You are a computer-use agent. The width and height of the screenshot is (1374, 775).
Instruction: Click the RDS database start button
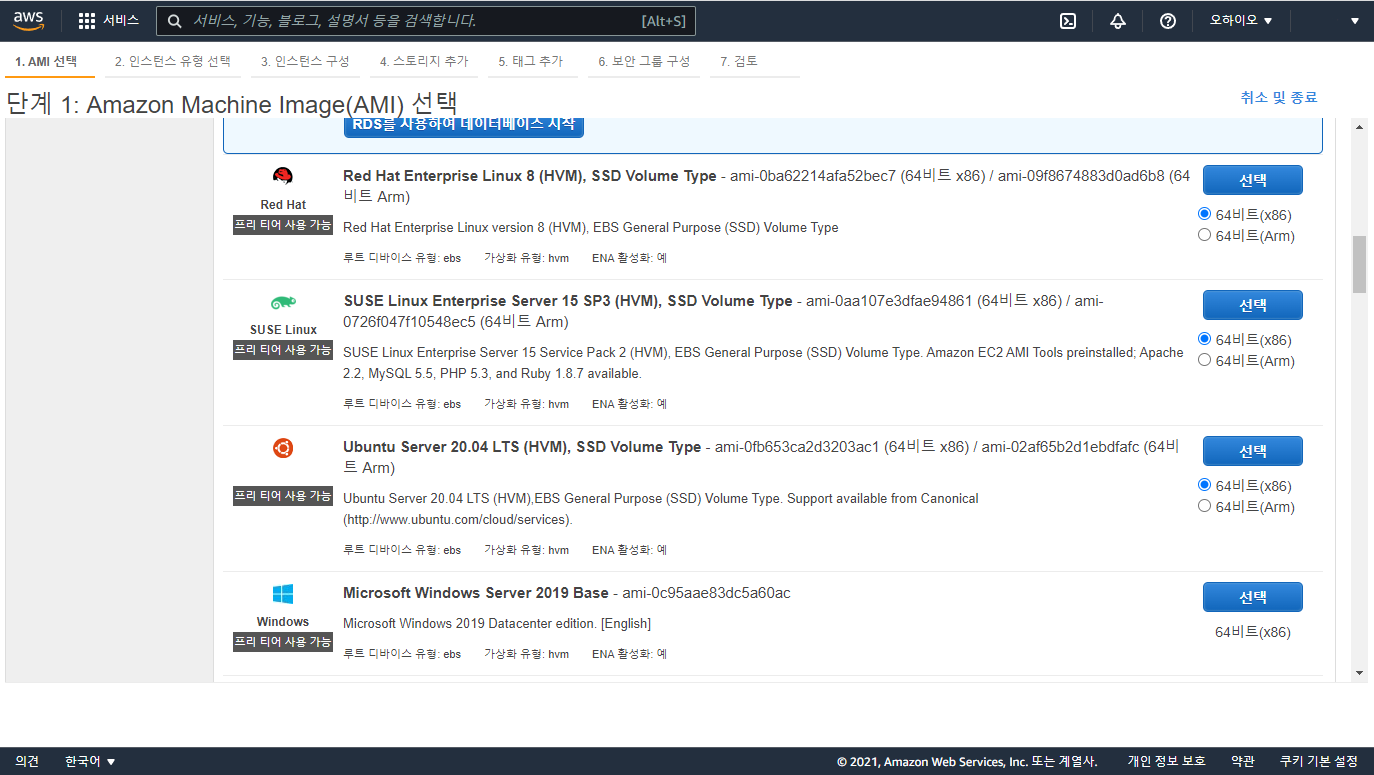[464, 125]
